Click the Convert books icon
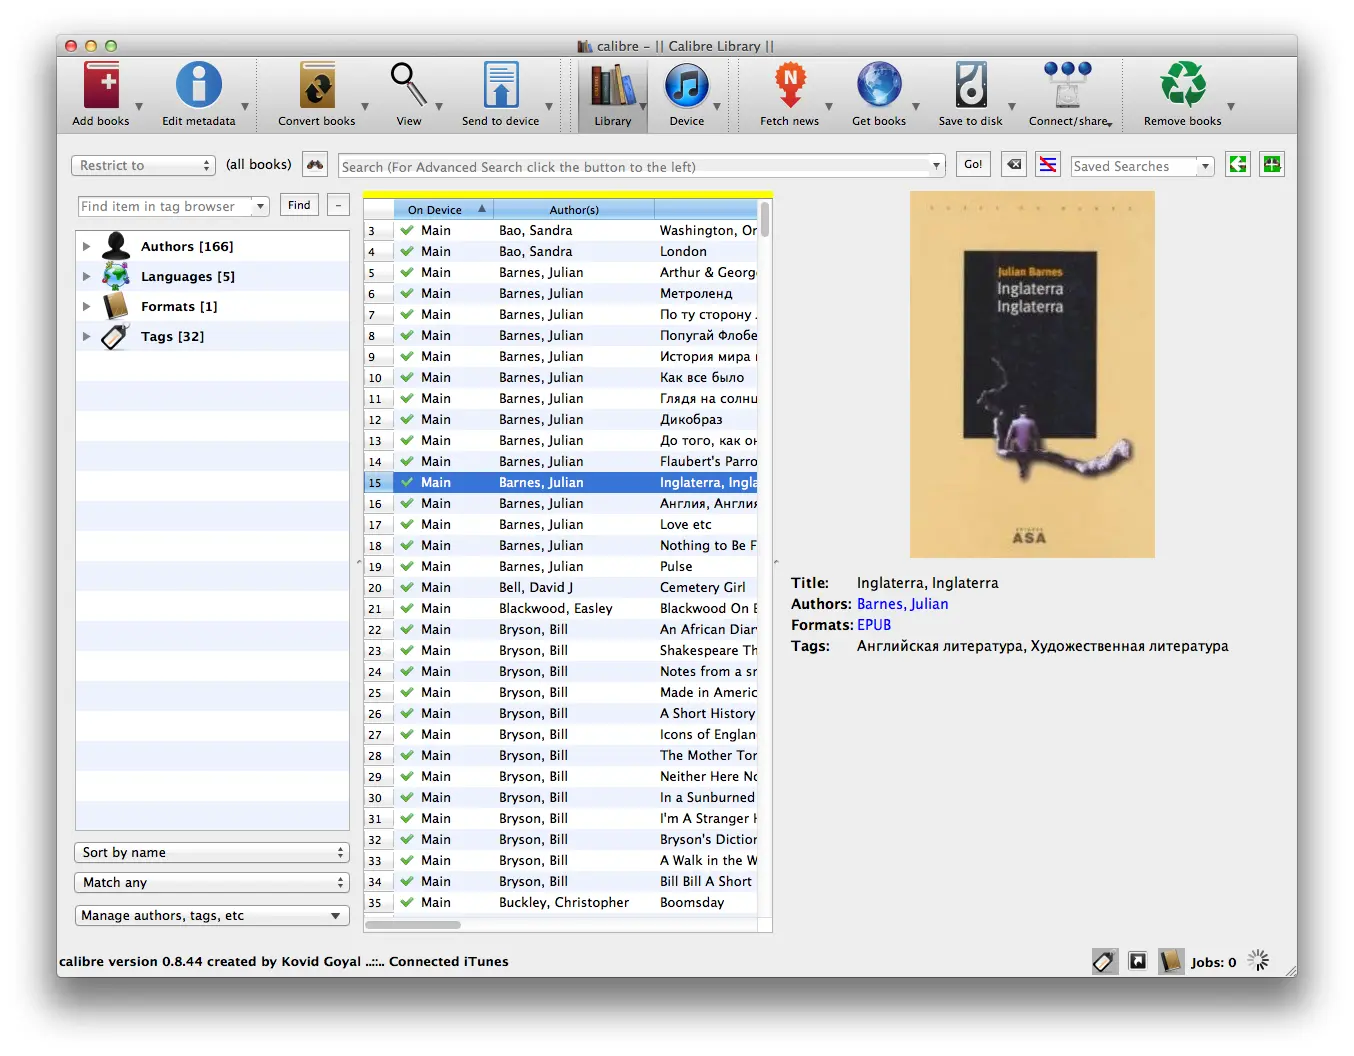The height and width of the screenshot is (1056, 1354). (x=317, y=86)
